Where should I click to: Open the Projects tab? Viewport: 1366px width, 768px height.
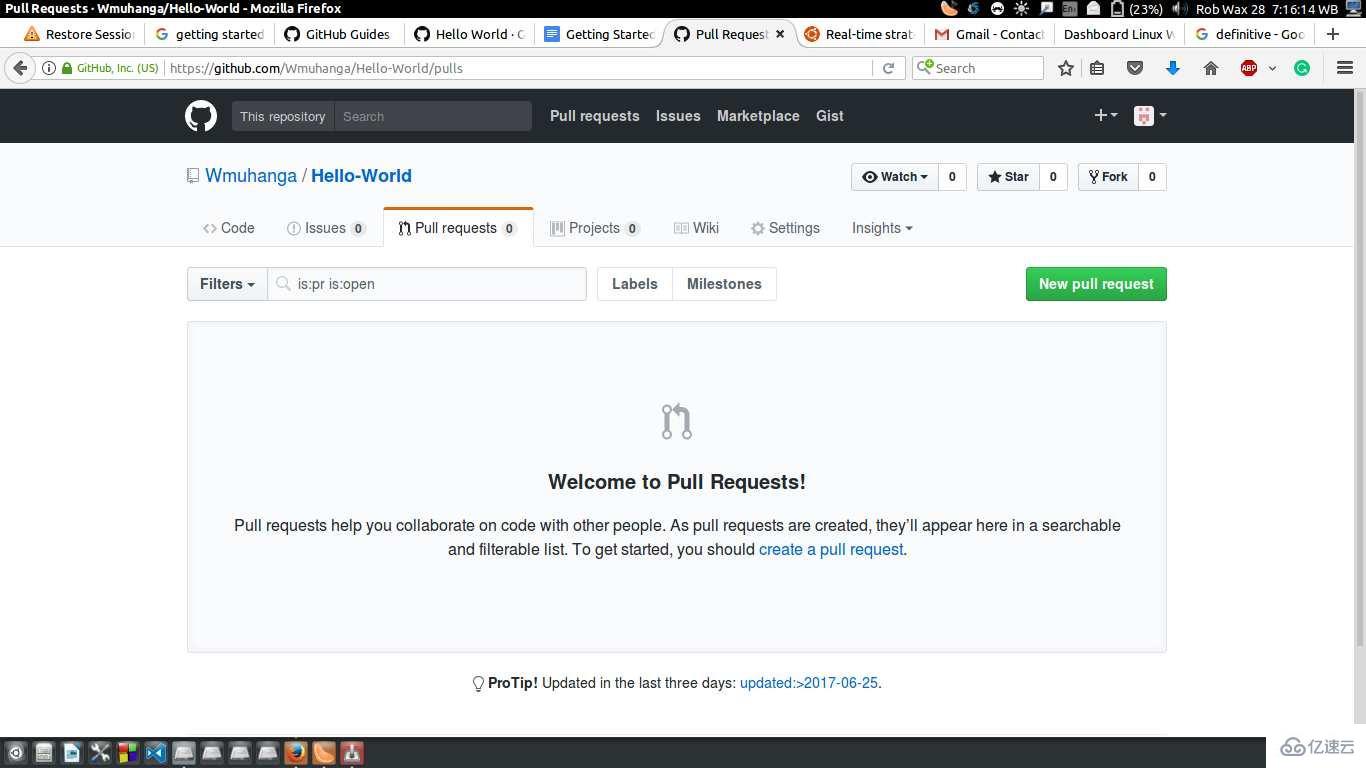coord(595,228)
